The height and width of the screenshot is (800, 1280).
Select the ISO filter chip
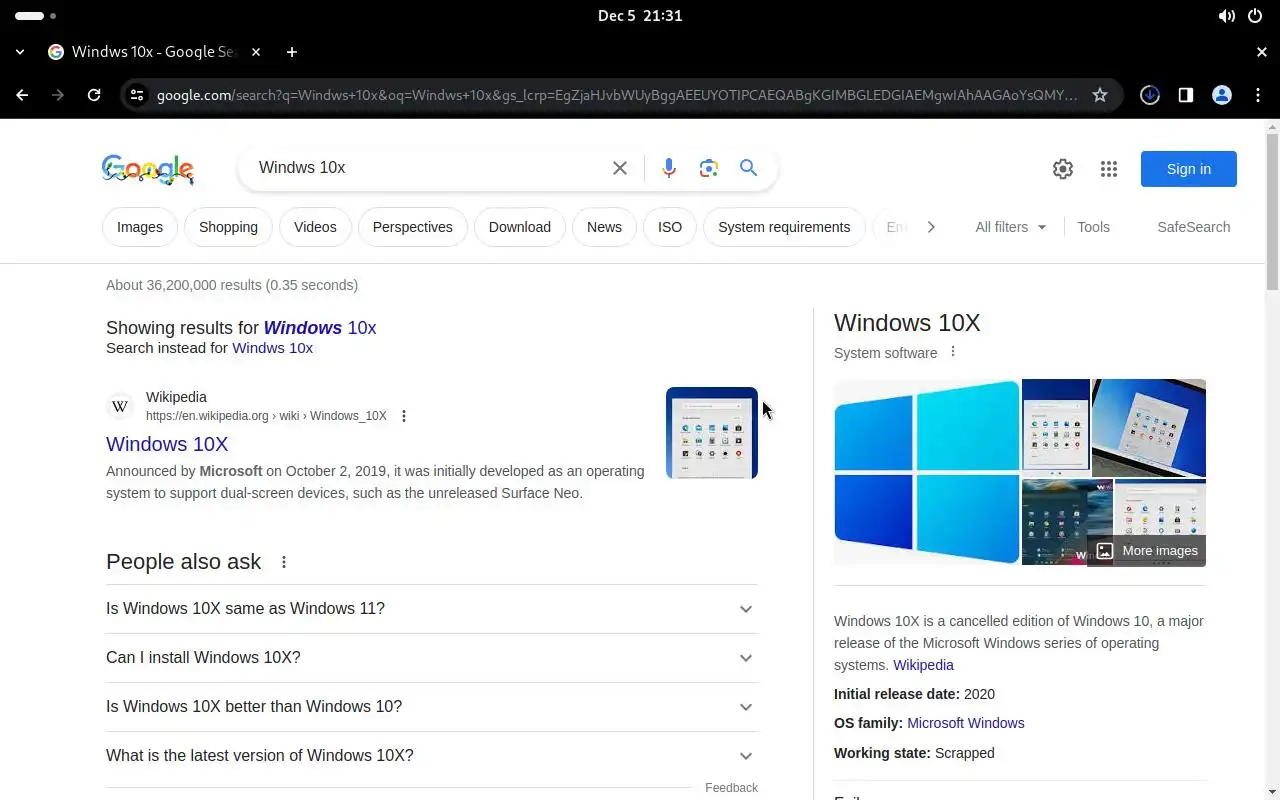(670, 227)
